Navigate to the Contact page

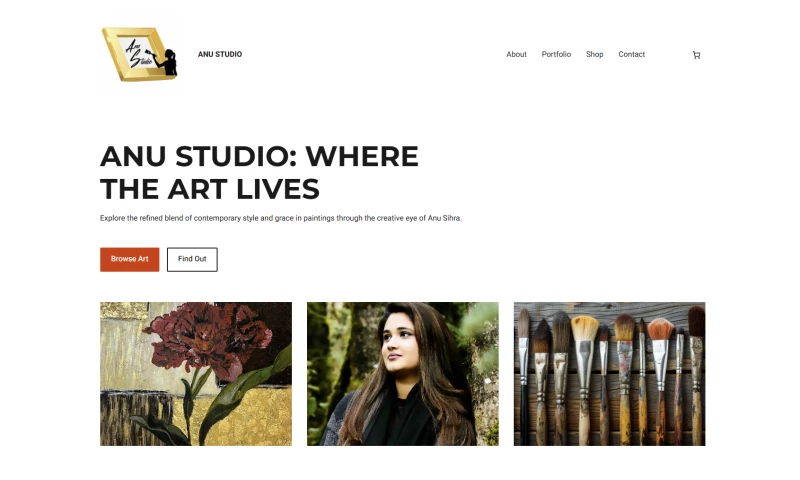click(x=631, y=54)
